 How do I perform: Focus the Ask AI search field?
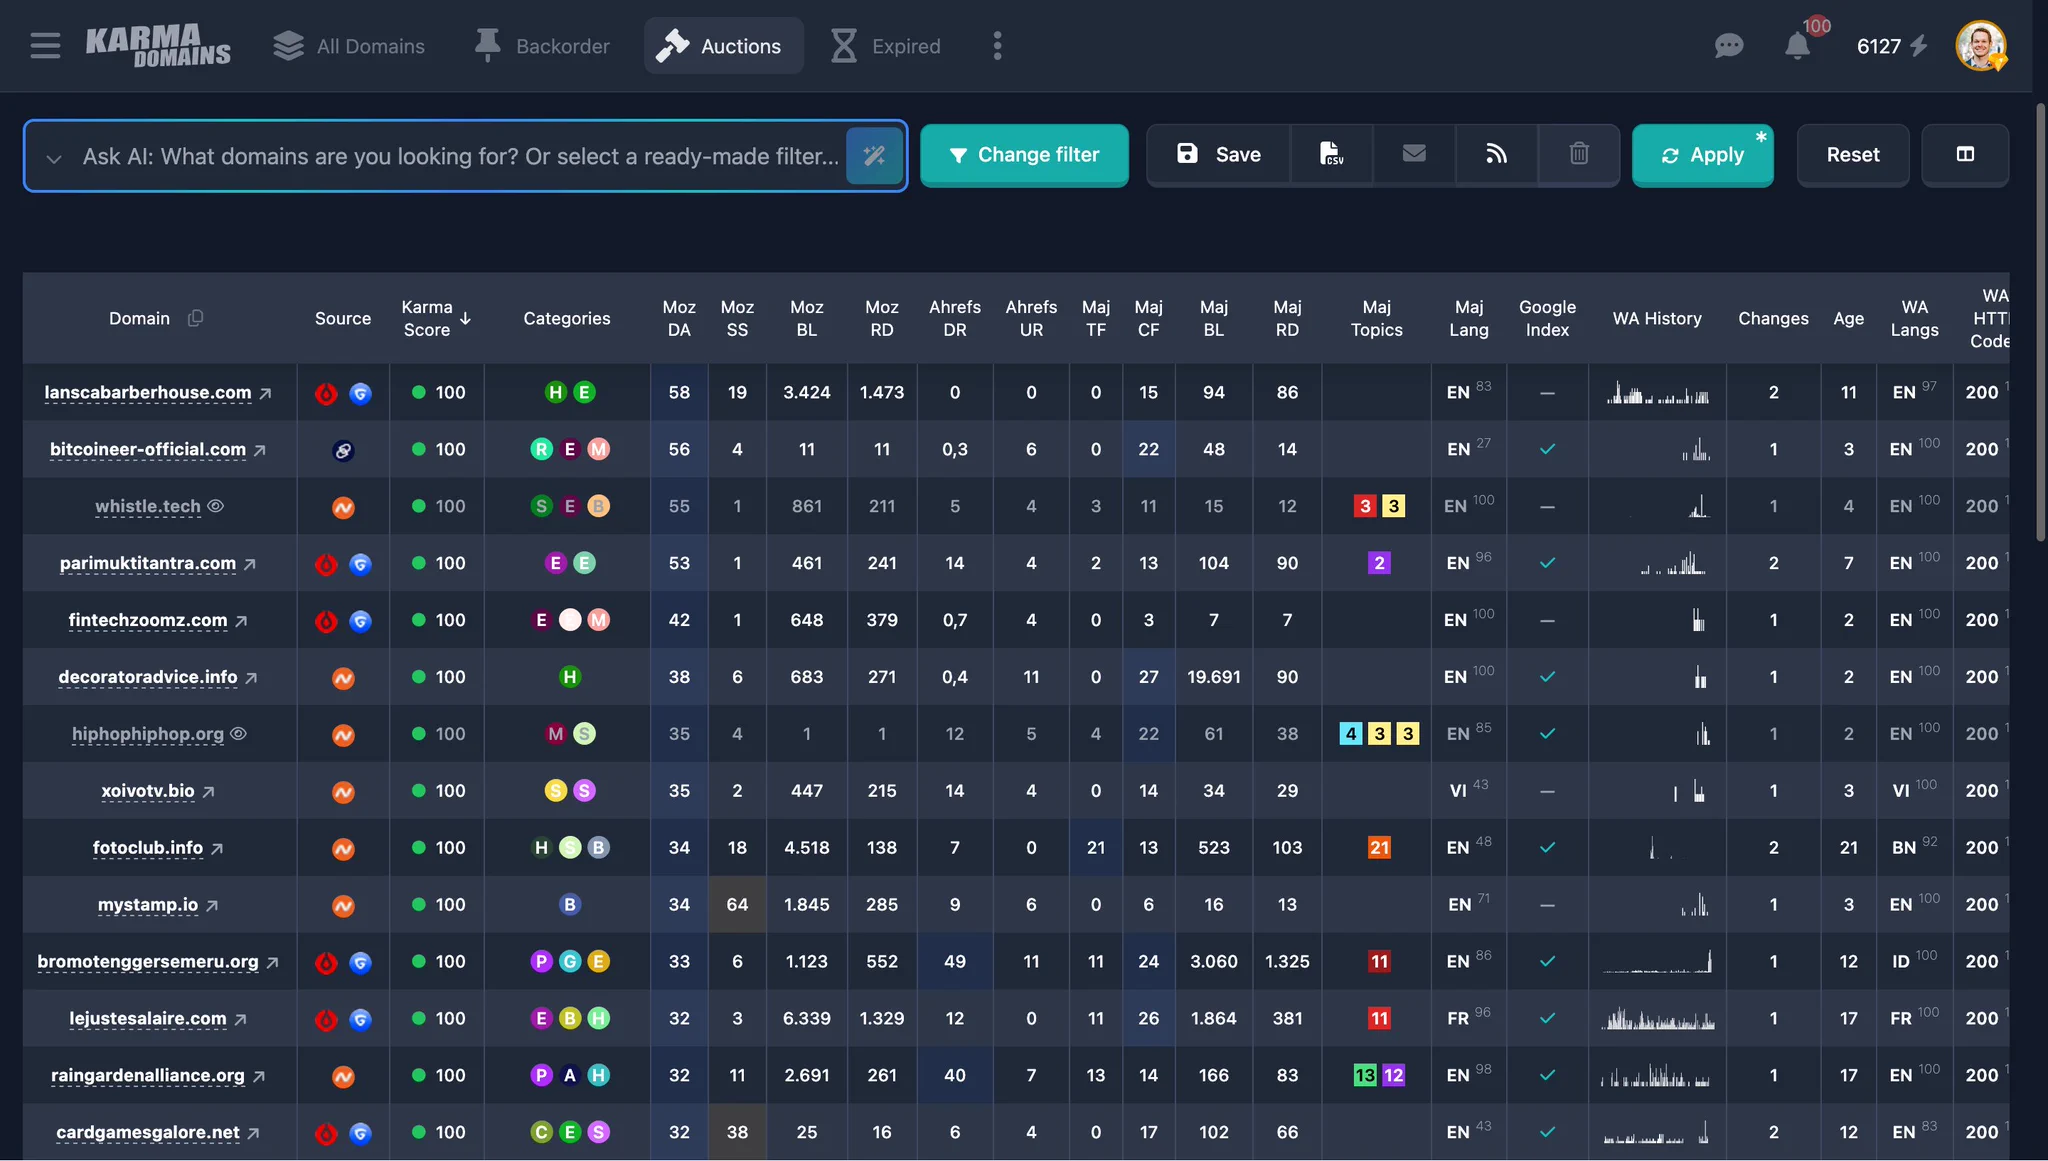[460, 156]
